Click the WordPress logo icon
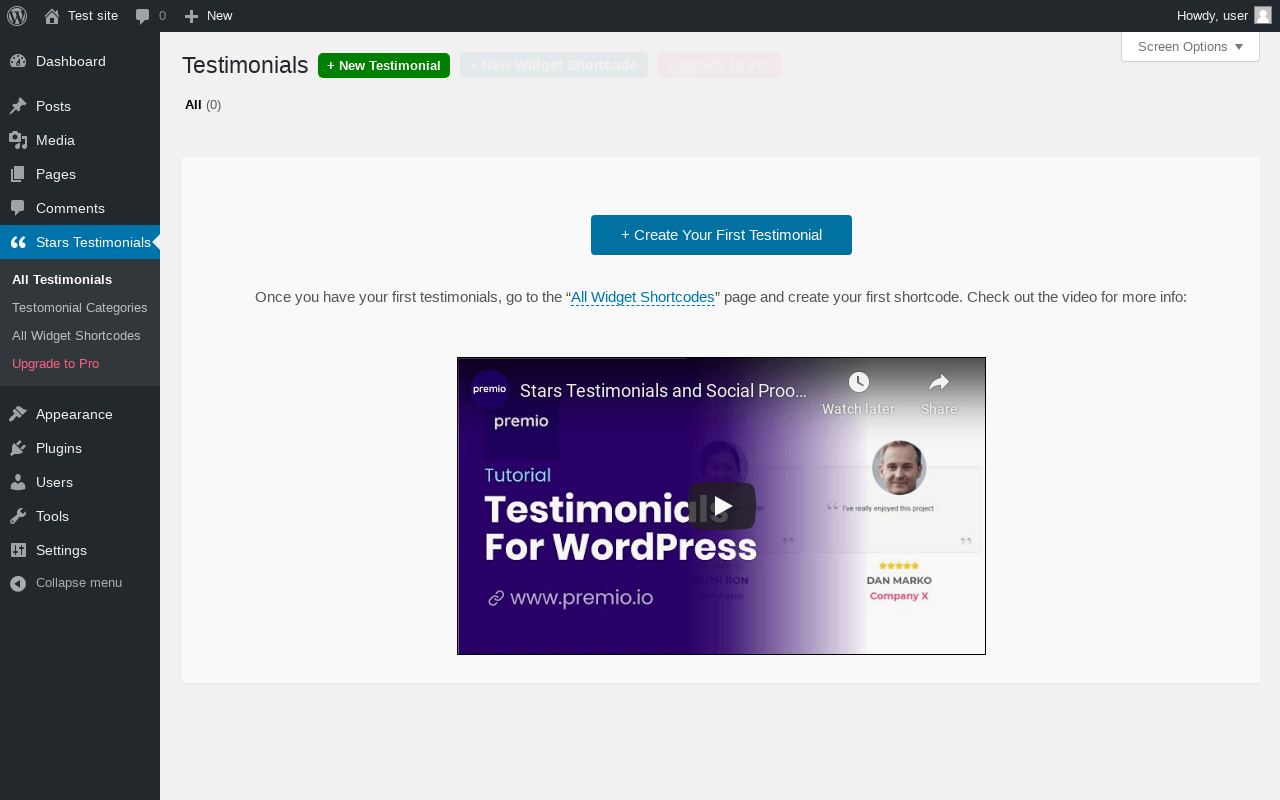1280x800 pixels. pos(17,16)
